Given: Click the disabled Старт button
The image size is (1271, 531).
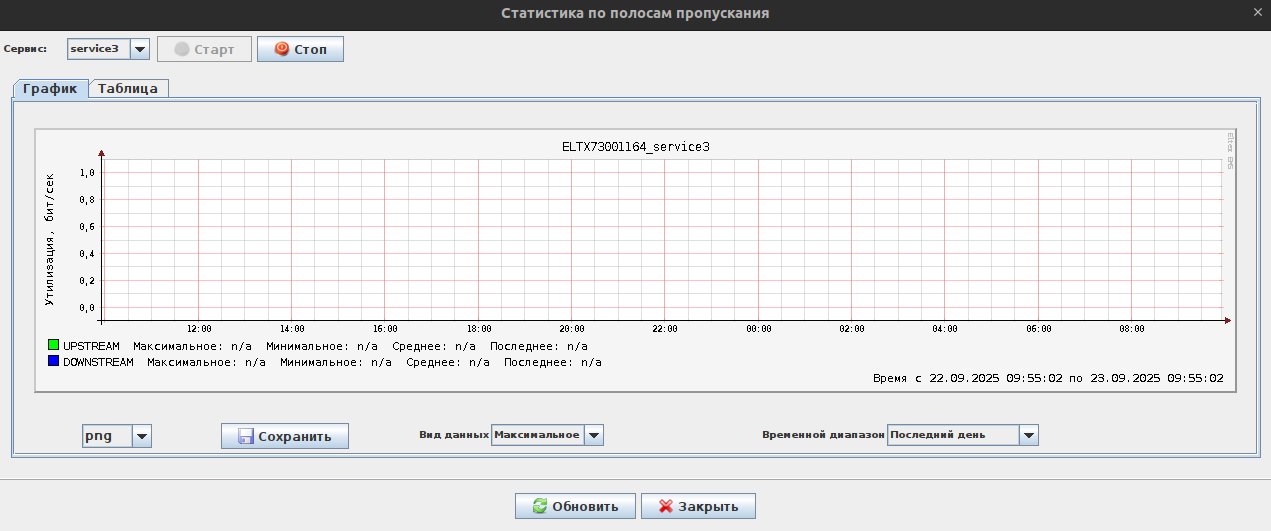Looking at the screenshot, I should [204, 49].
